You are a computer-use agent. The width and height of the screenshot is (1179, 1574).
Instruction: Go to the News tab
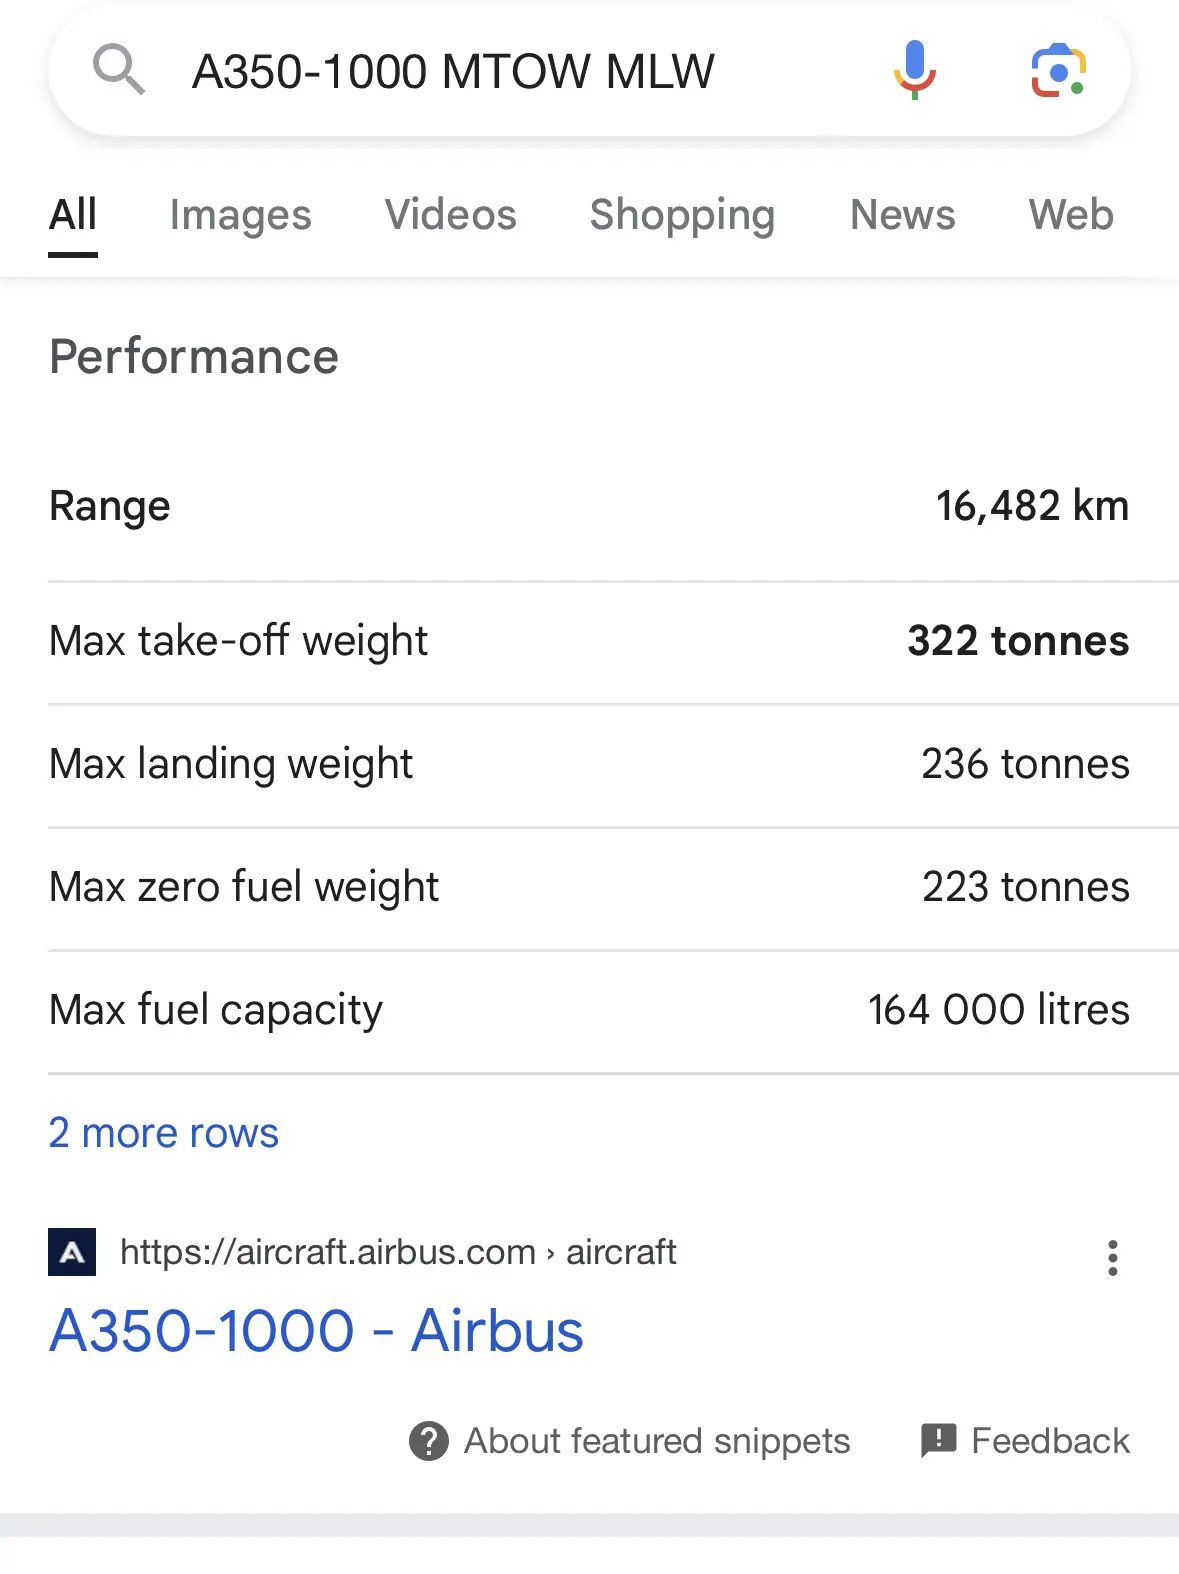click(903, 215)
